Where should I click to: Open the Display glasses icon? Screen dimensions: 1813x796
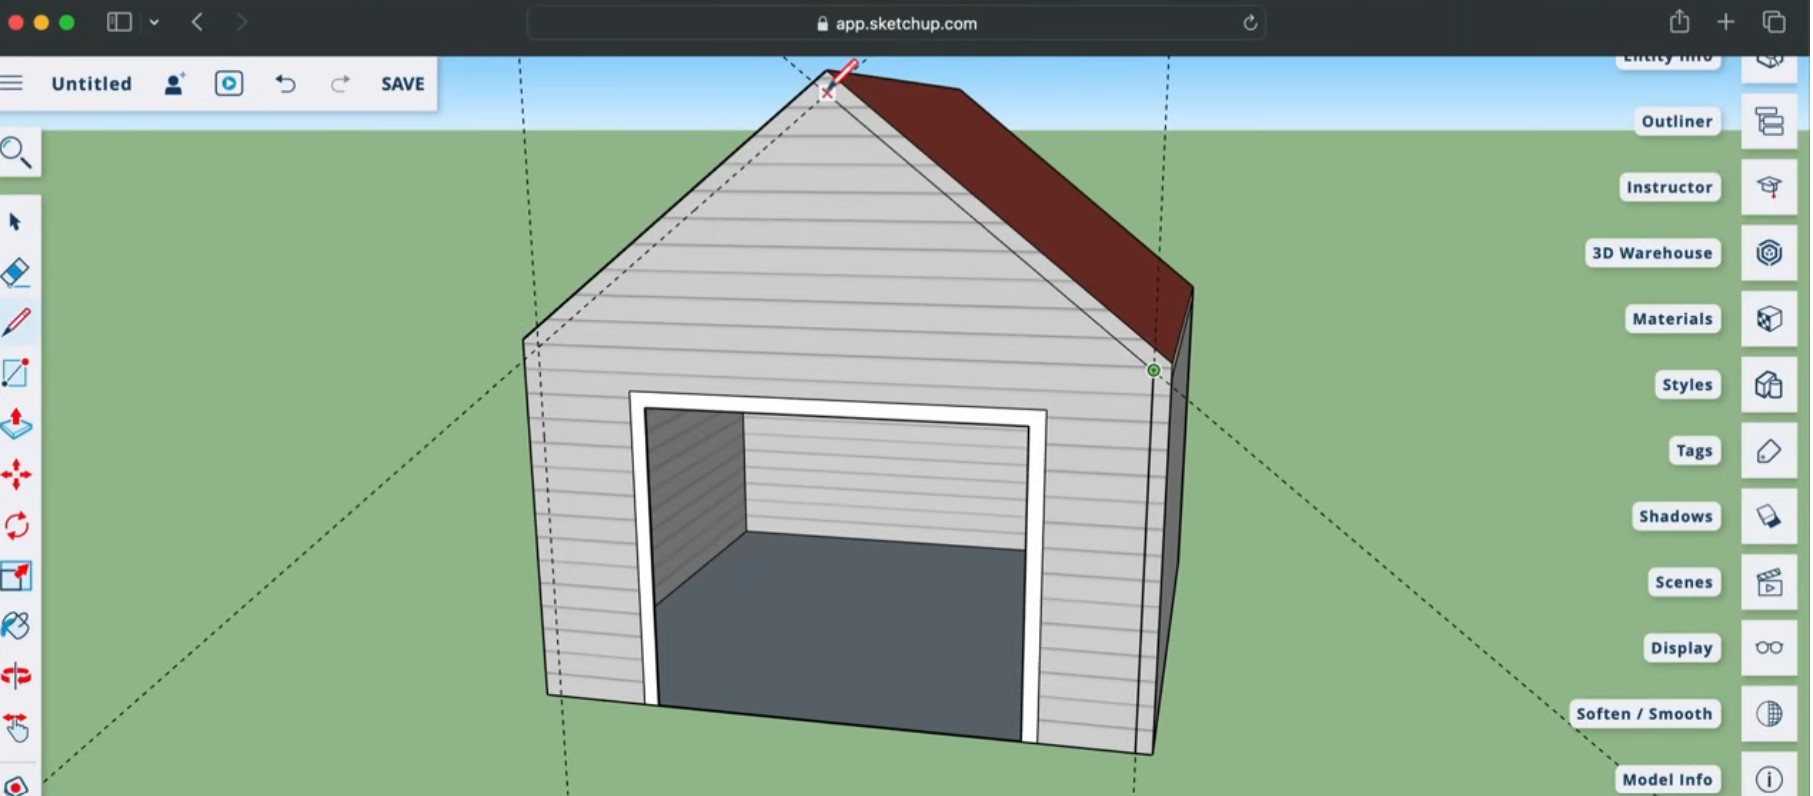1769,648
